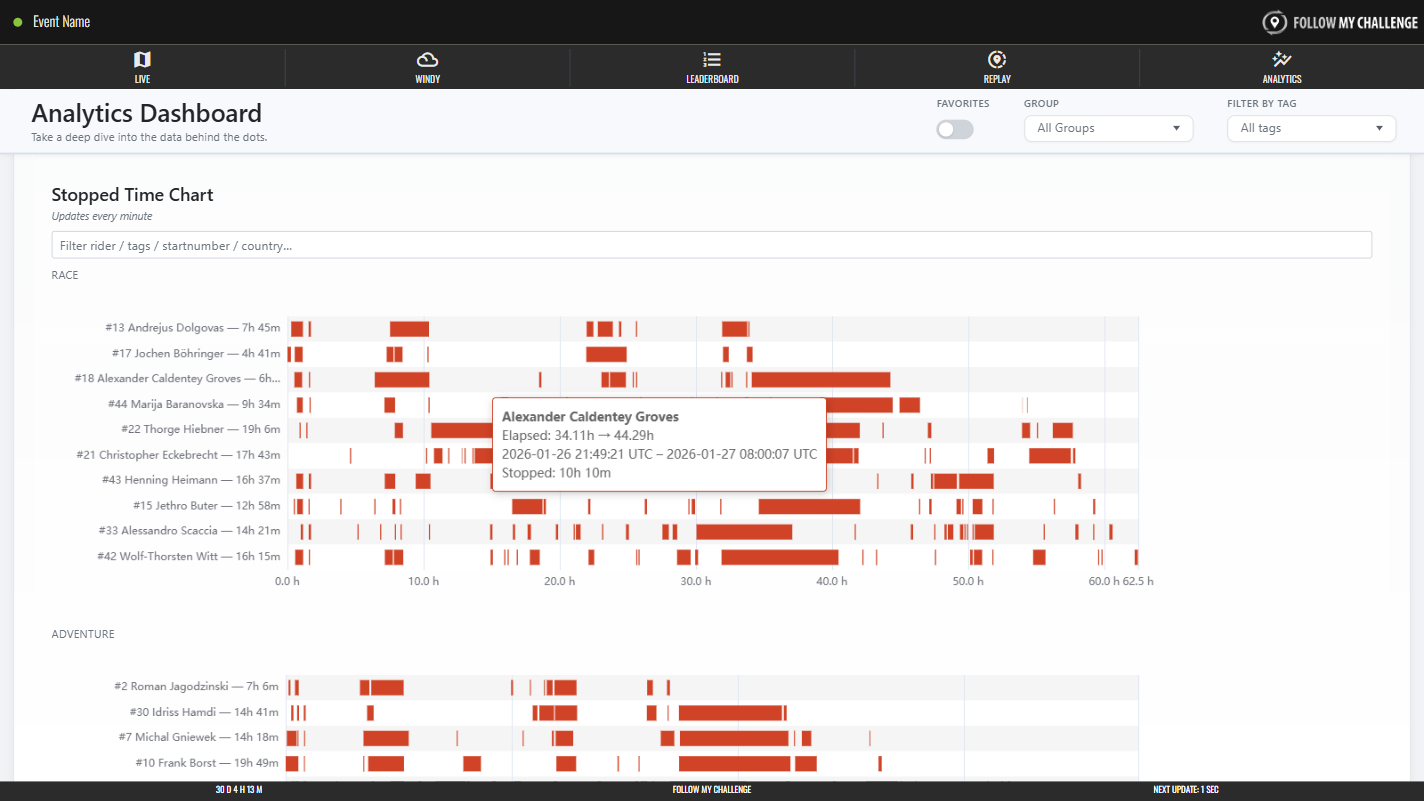Image resolution: width=1424 pixels, height=801 pixels.
Task: Open the Replay icon
Action: (x=996, y=60)
